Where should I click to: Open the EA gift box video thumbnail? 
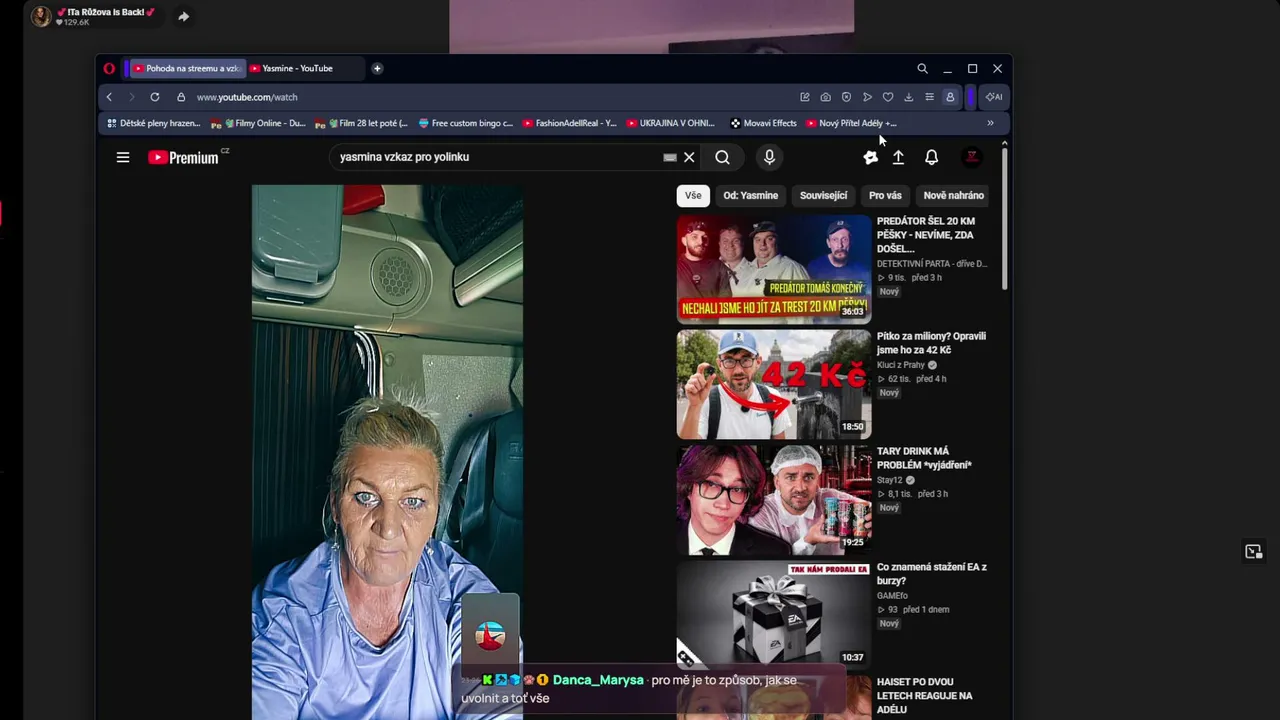(774, 615)
